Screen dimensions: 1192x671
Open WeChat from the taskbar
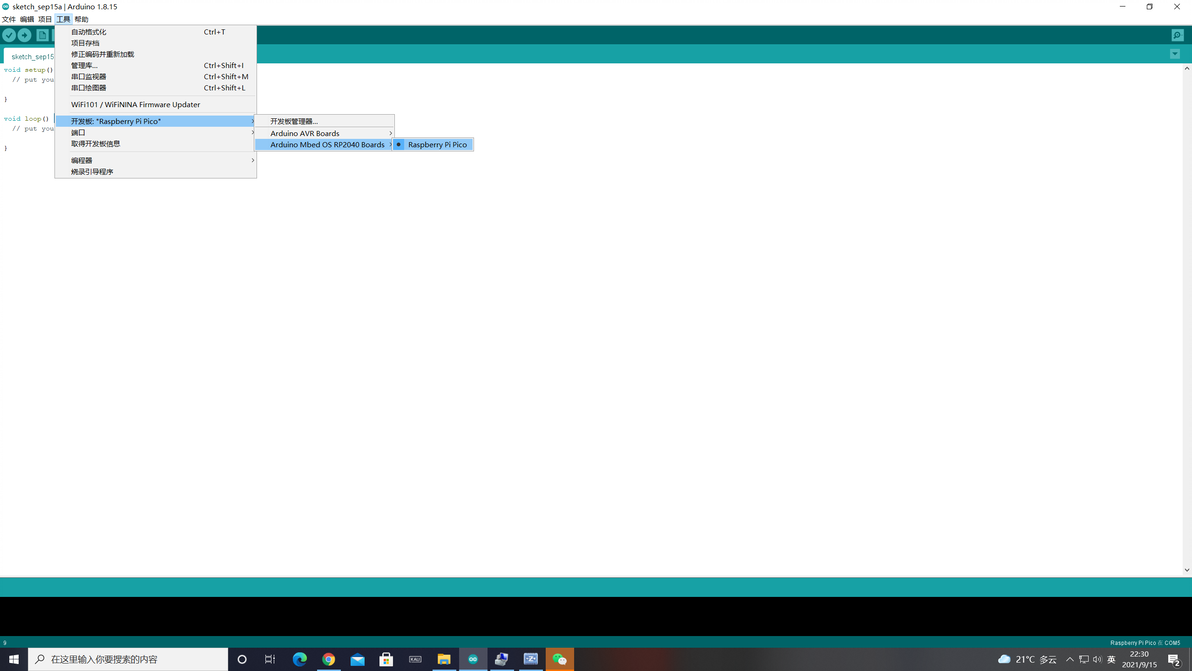(x=560, y=659)
